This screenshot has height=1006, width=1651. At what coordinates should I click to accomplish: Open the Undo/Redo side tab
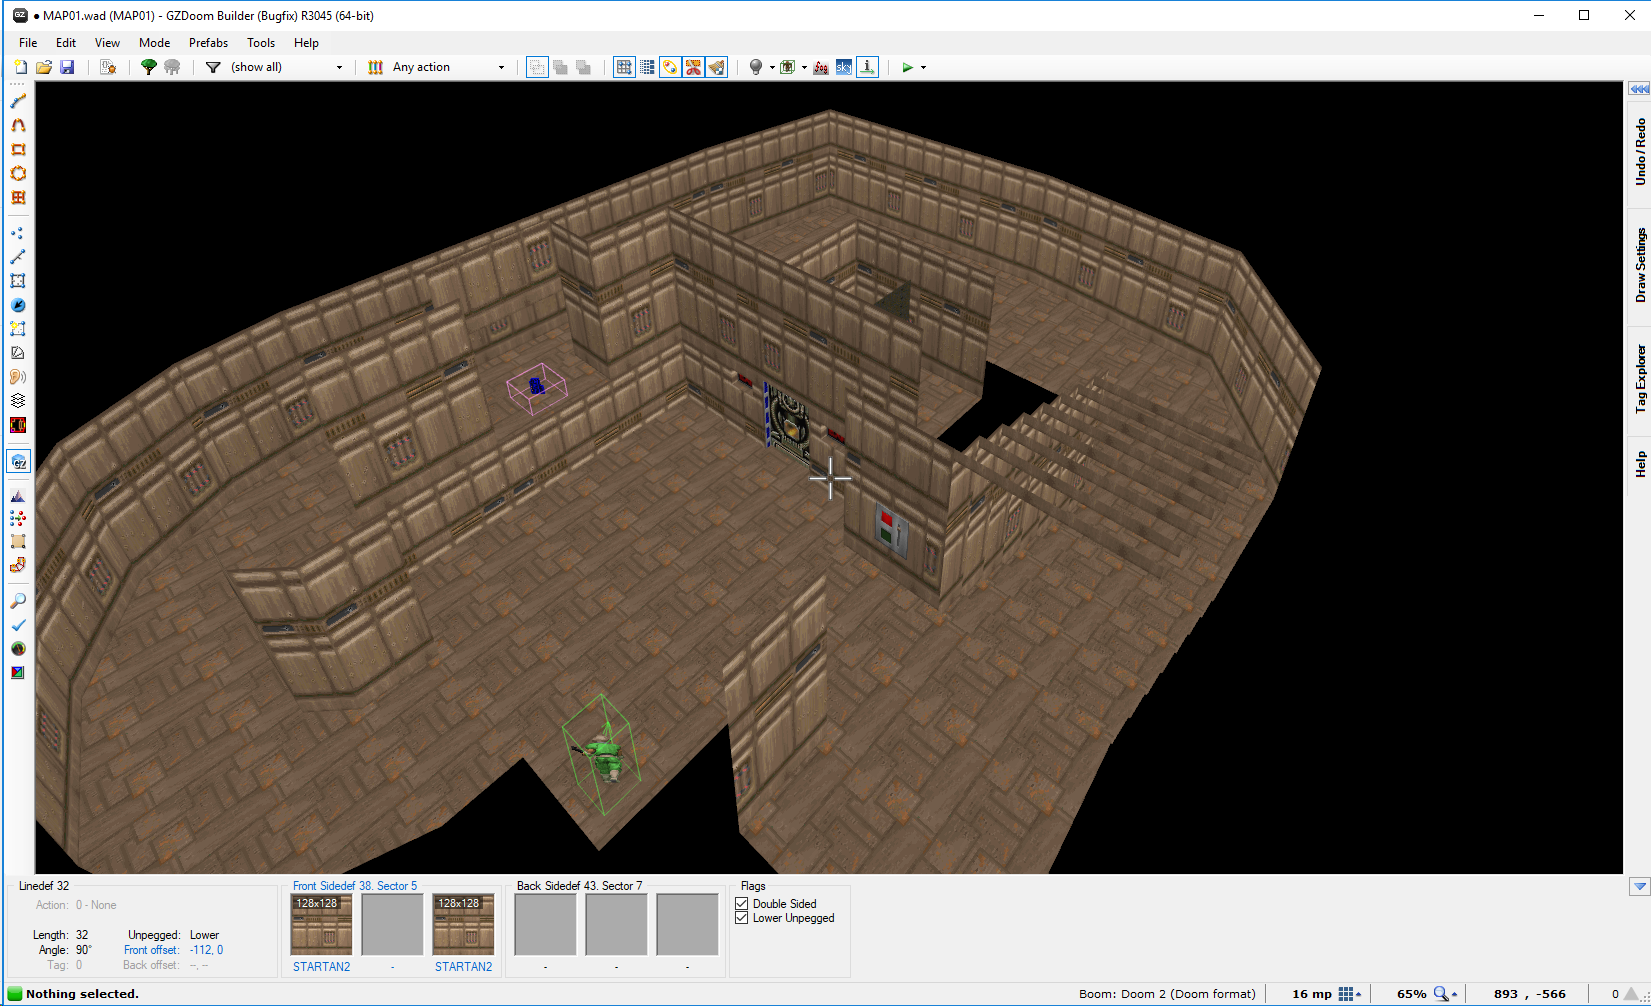[1640, 152]
